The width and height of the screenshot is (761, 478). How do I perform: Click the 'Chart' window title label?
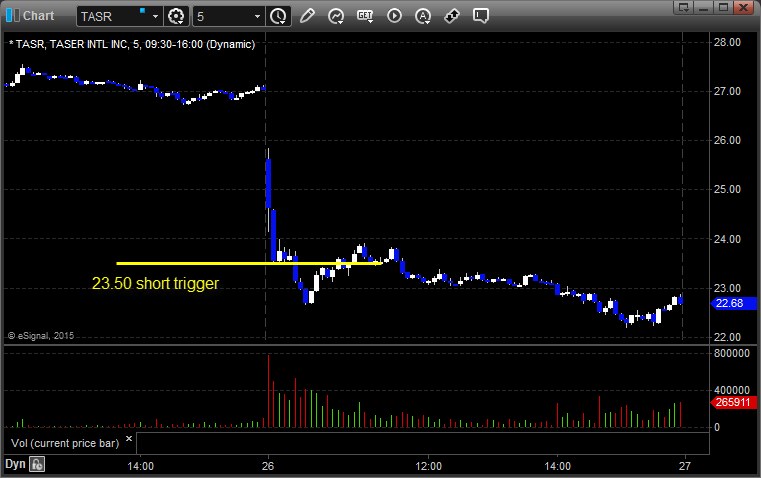coord(38,16)
